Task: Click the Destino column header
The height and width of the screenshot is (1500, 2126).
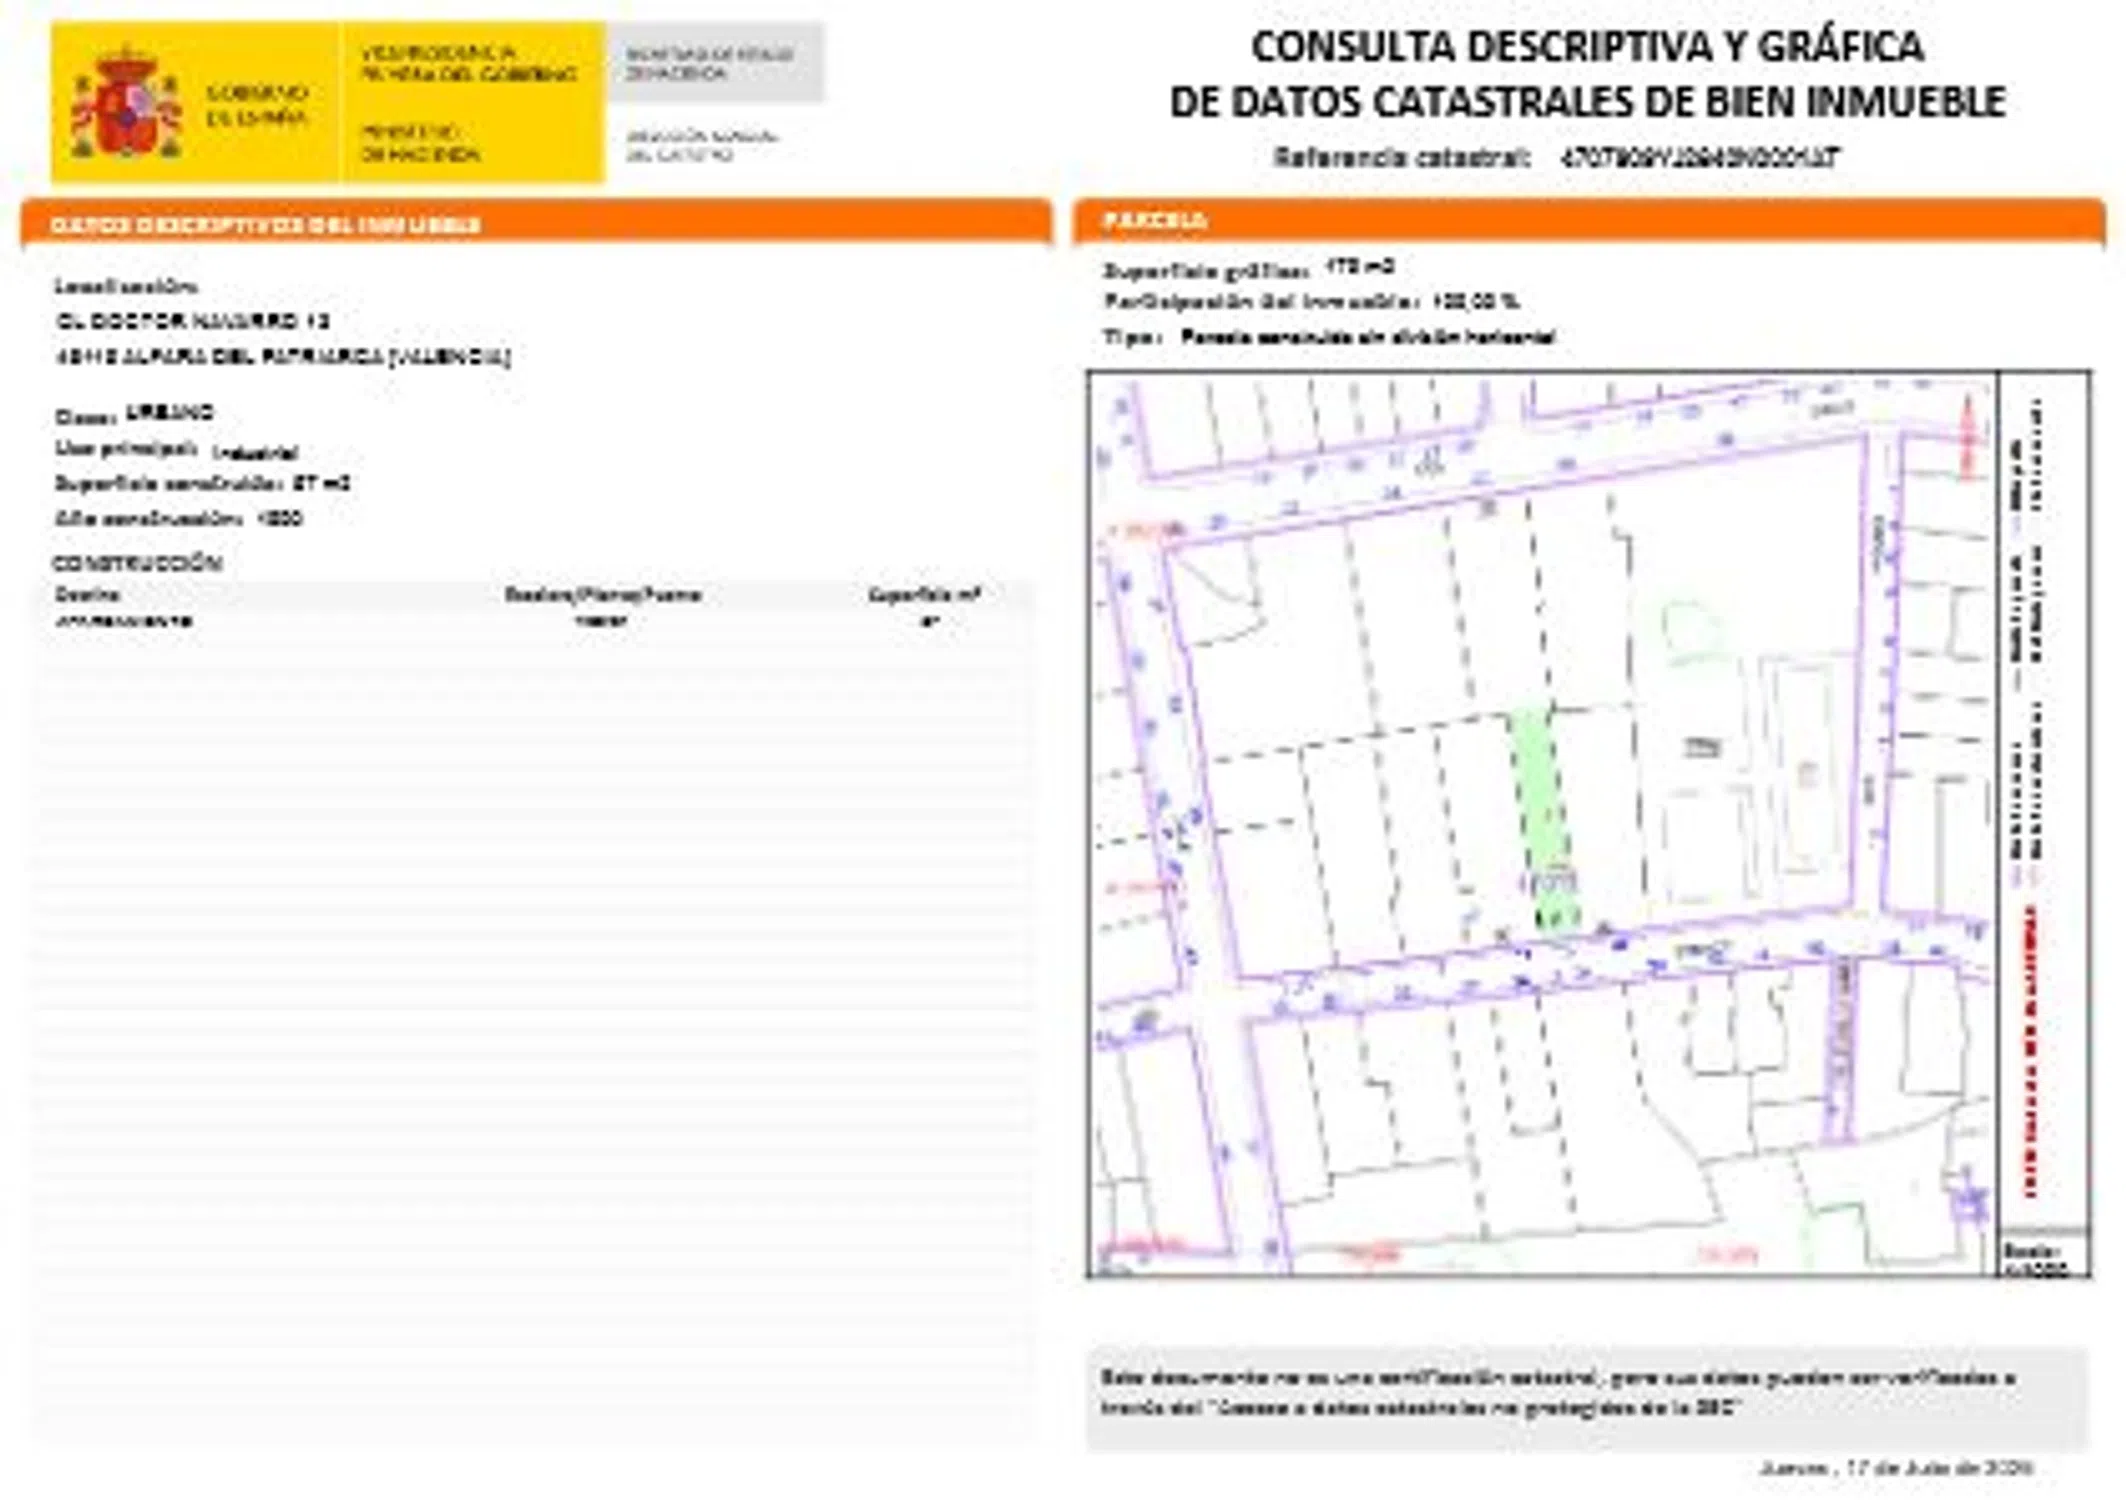Action: (x=88, y=595)
